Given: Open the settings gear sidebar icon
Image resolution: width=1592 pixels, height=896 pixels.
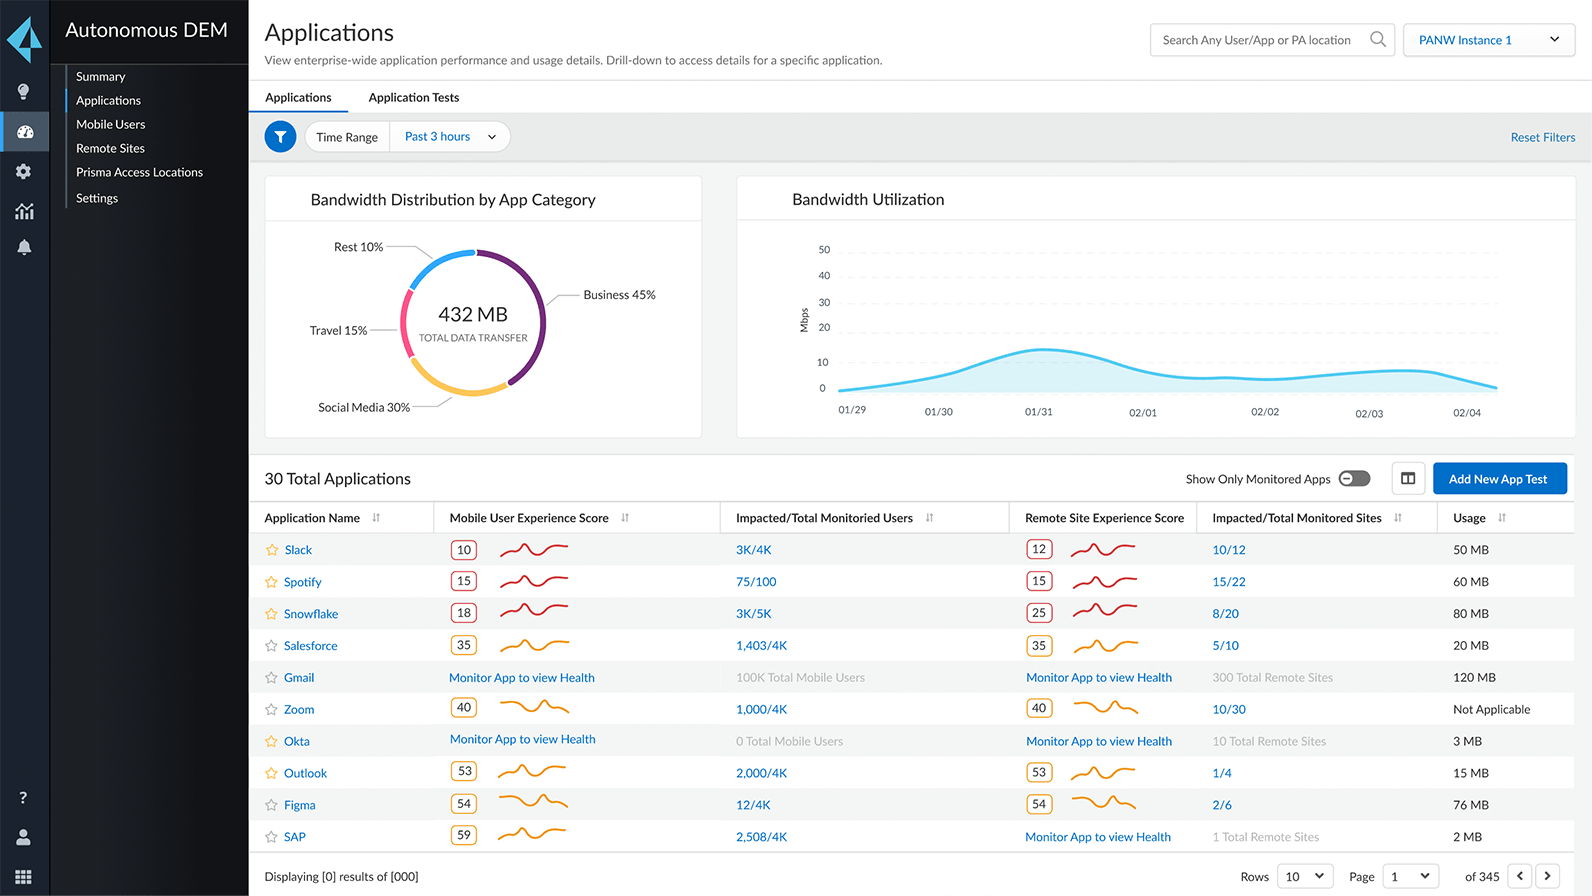Looking at the screenshot, I should 24,172.
